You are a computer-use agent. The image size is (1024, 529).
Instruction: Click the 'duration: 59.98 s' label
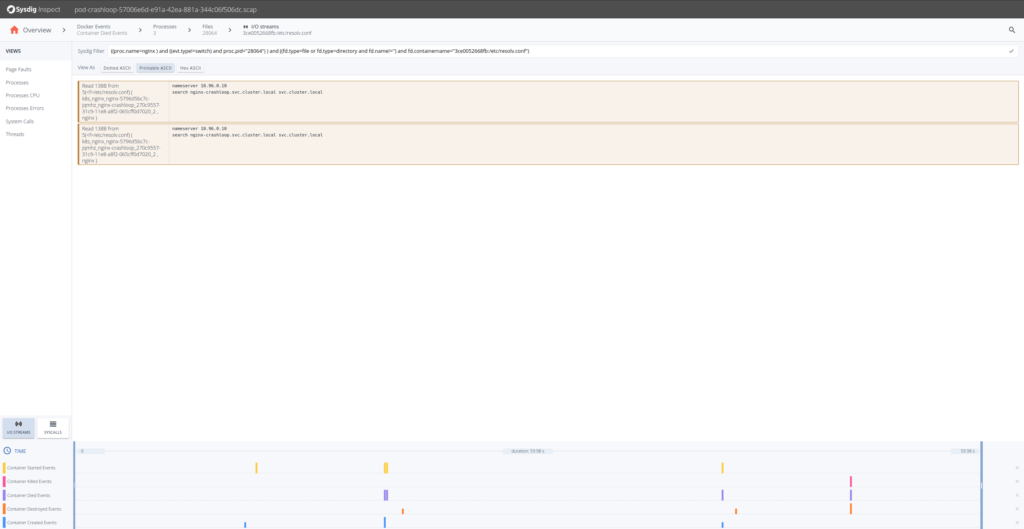[x=528, y=451]
